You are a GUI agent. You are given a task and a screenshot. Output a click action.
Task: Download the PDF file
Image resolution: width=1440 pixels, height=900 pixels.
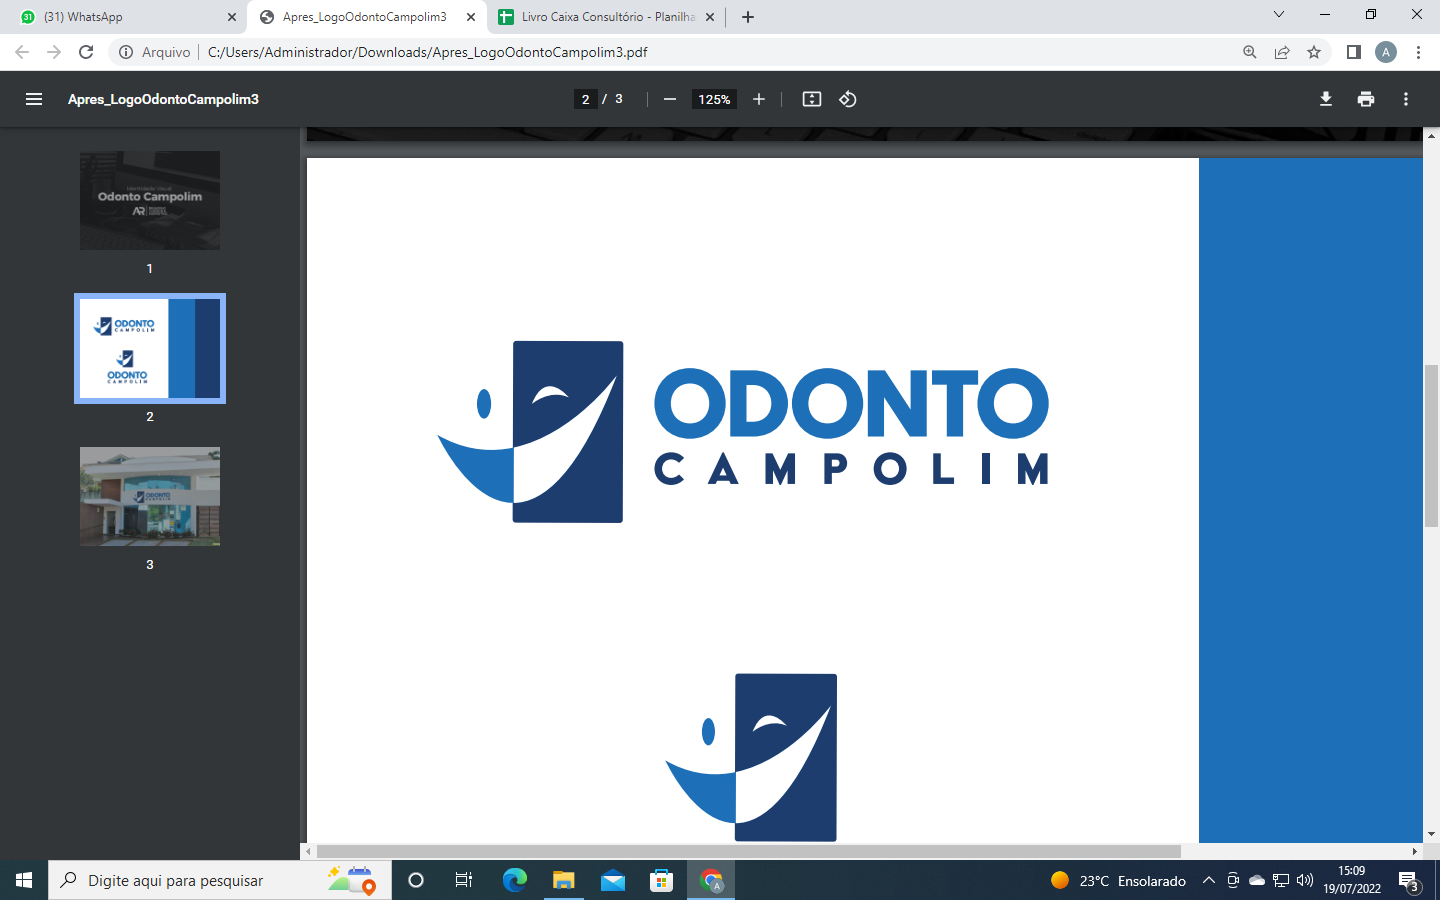click(1326, 99)
